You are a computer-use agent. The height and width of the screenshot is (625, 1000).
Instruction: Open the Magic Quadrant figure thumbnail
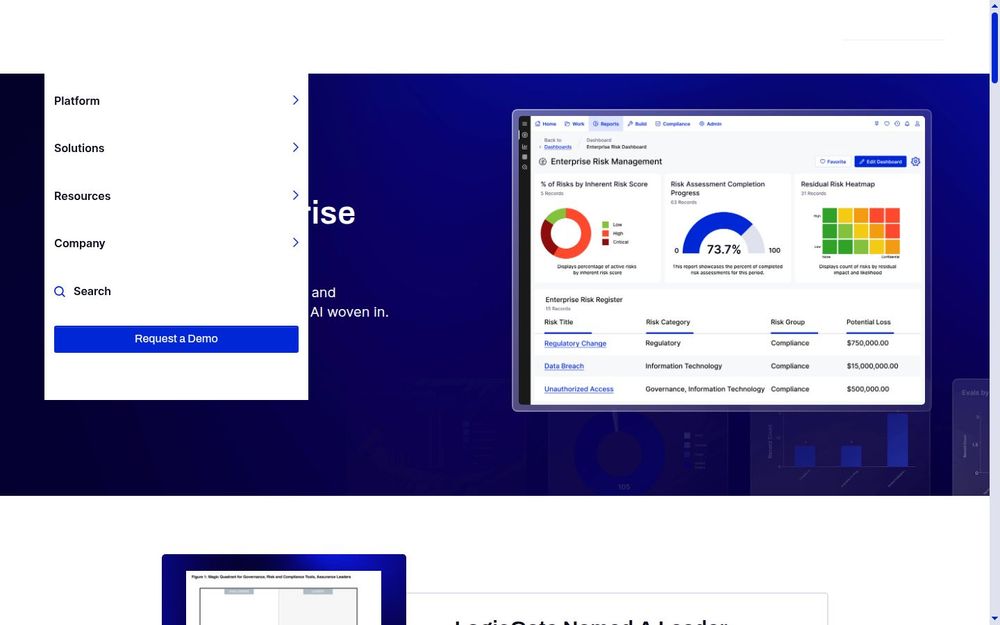[284, 590]
